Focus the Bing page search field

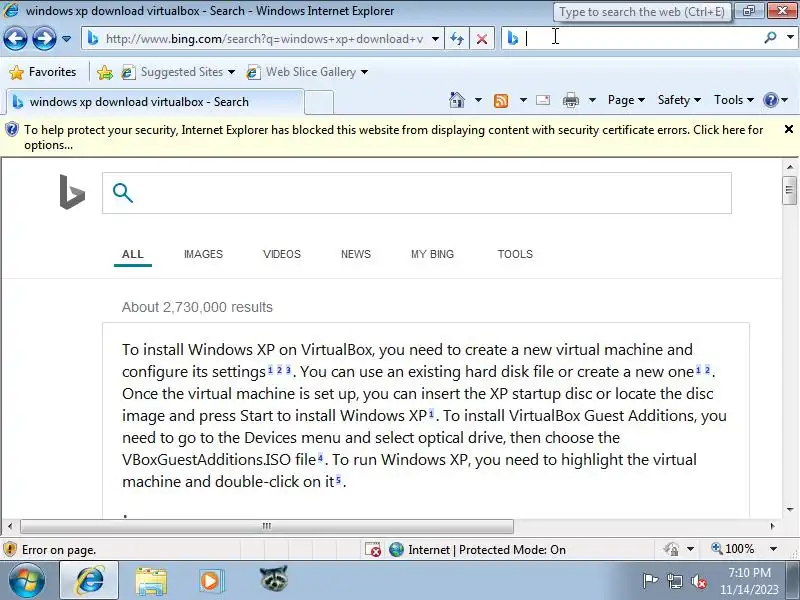[x=416, y=193]
